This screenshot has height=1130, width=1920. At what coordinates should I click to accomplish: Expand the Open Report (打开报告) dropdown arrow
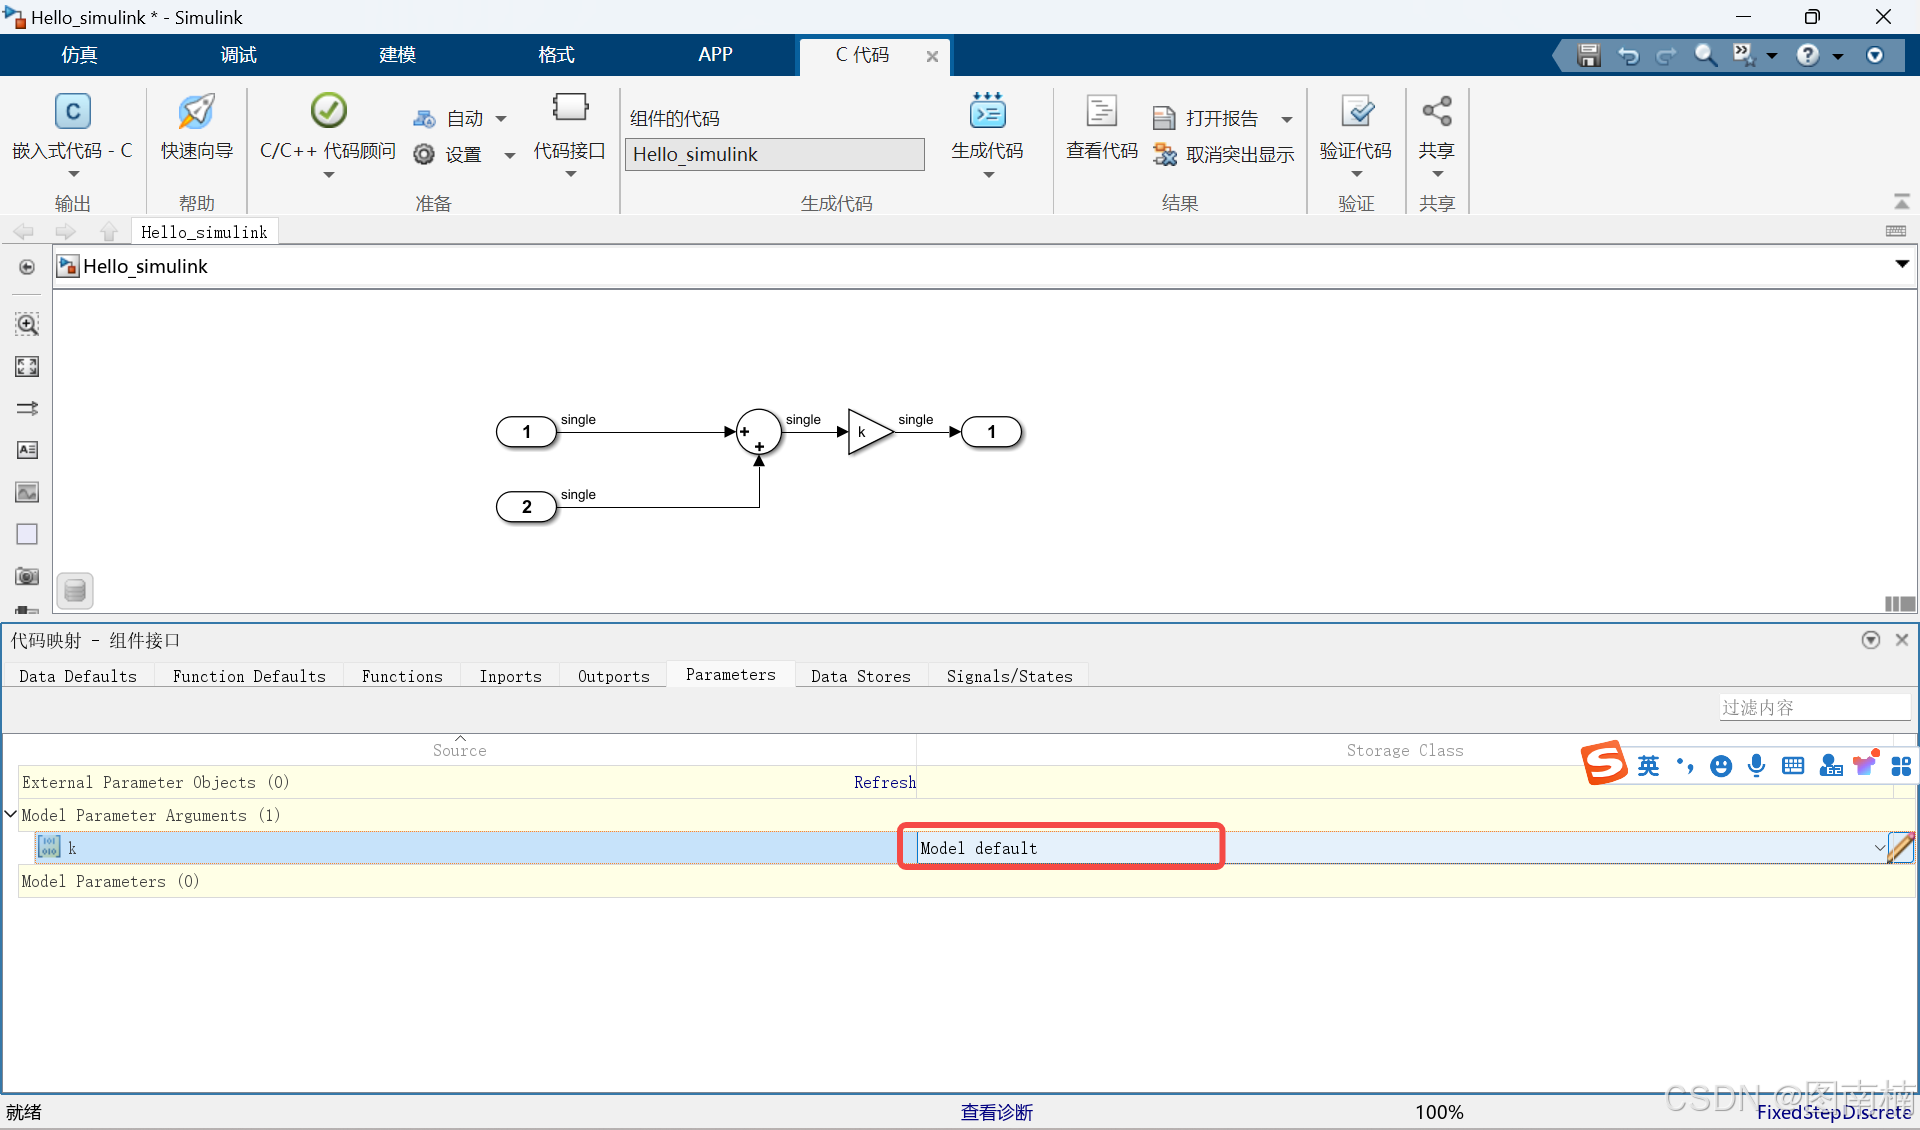point(1287,119)
